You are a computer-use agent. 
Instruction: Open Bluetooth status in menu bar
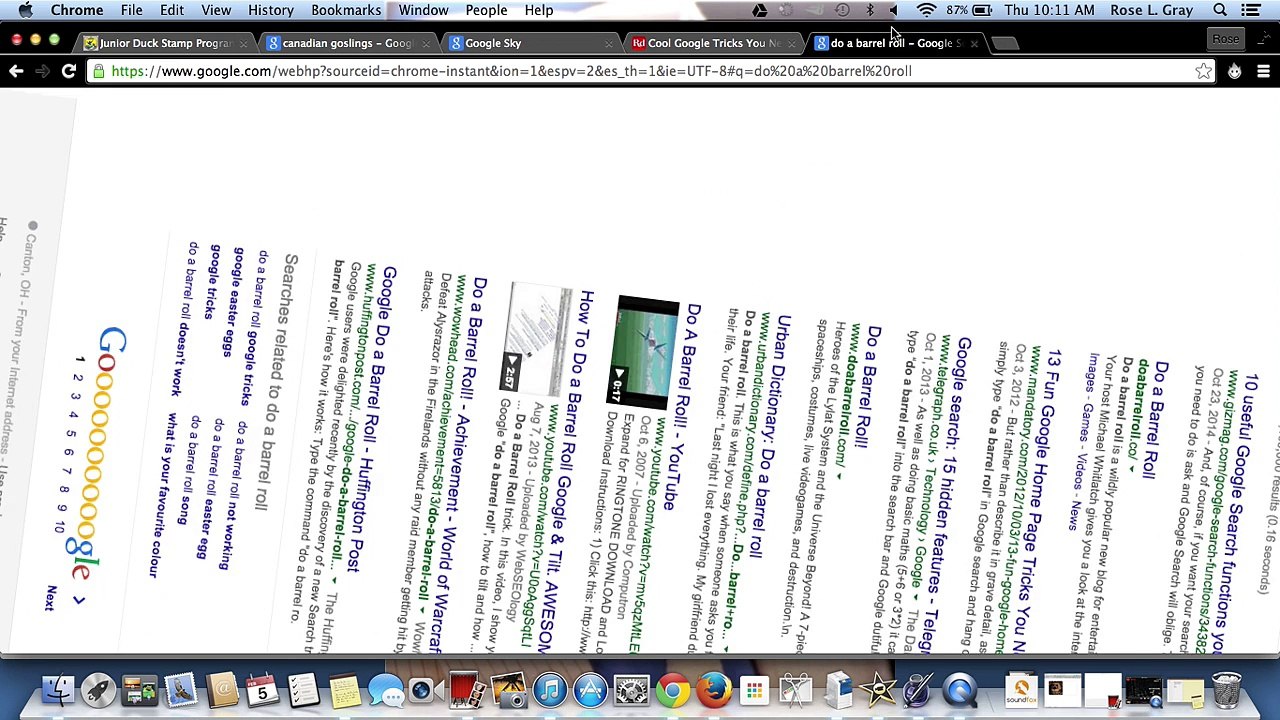[x=869, y=10]
